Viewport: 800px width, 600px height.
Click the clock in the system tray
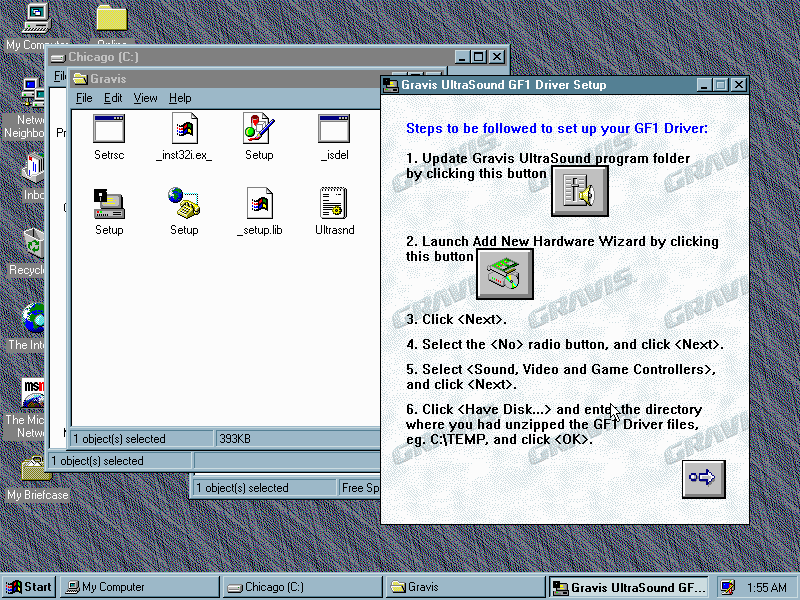765,587
